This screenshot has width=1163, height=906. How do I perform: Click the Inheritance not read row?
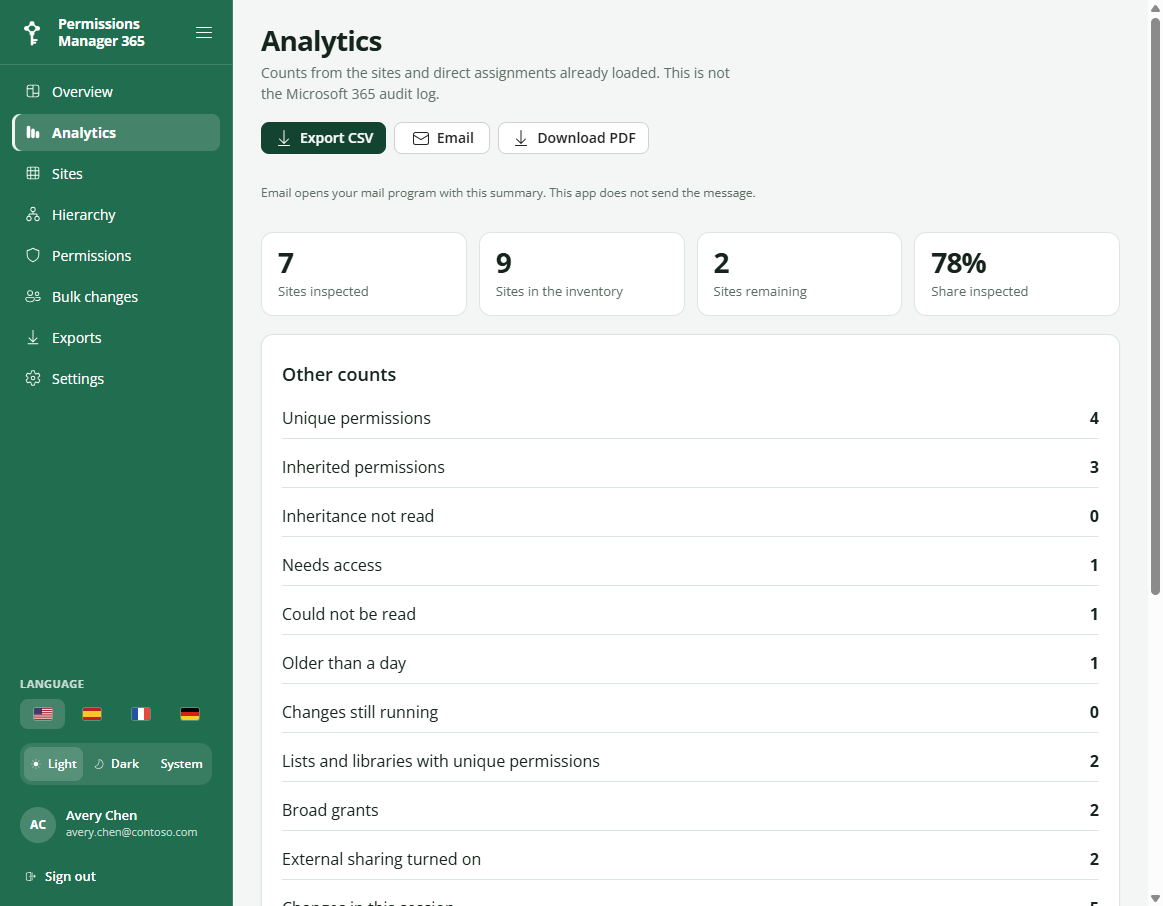pos(690,516)
